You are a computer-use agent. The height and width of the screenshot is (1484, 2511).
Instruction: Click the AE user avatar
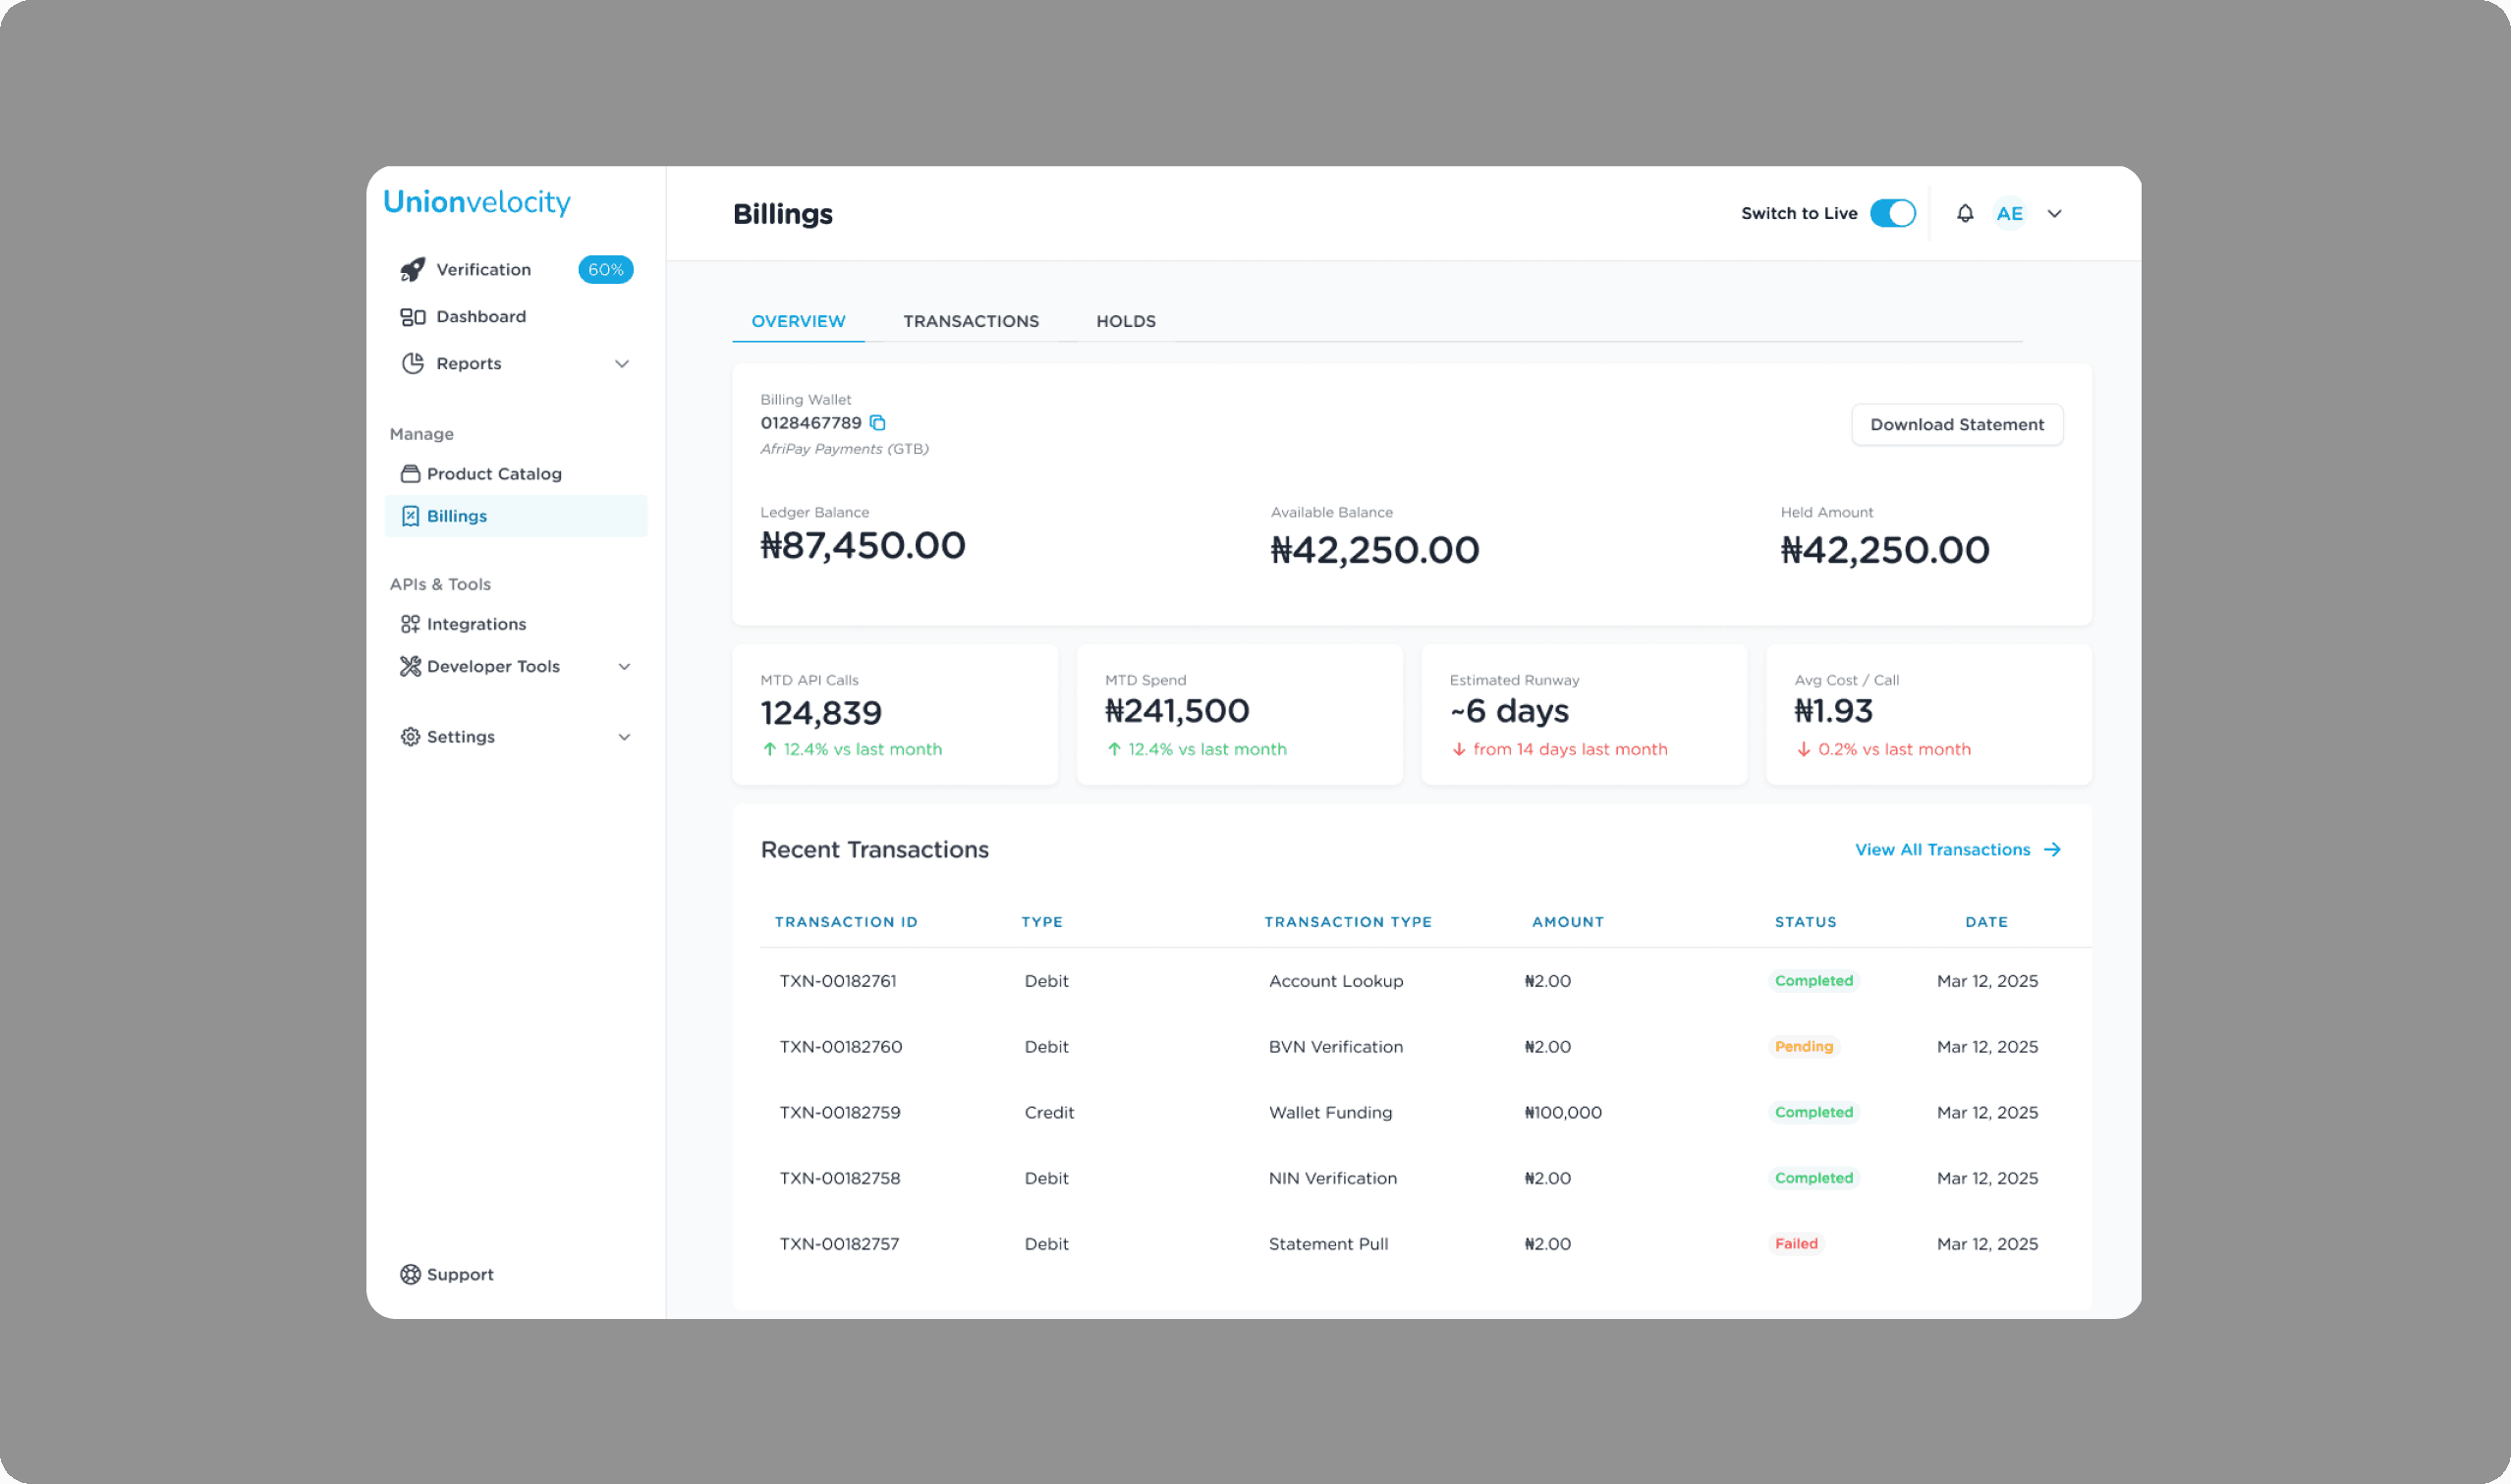coord(2010,214)
